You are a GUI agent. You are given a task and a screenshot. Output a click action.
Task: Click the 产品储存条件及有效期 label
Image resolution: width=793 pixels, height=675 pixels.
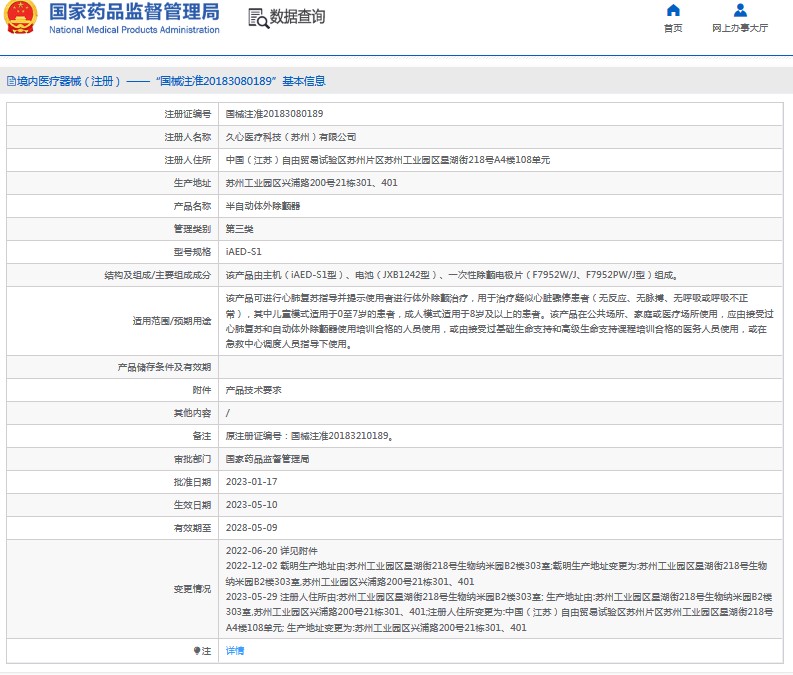point(164,367)
